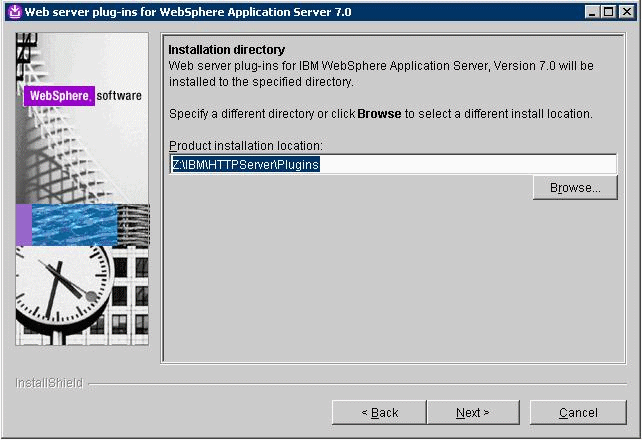Viewport: 642px width, 440px height.
Task: Cancel the plug-ins installation
Action: (x=578, y=412)
